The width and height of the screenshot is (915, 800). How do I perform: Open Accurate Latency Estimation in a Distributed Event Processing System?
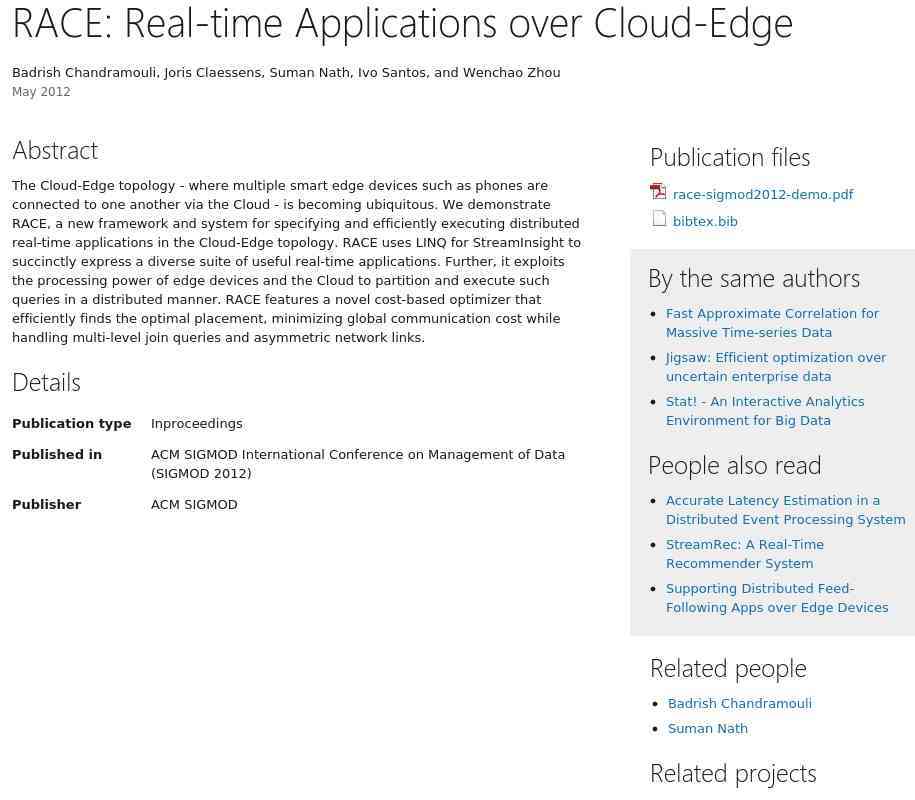tap(785, 509)
